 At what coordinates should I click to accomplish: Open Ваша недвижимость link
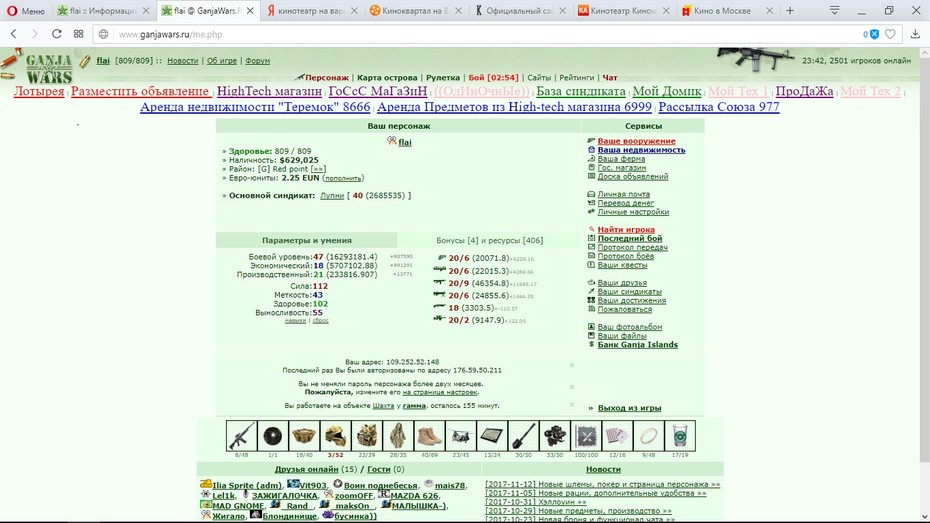(x=641, y=150)
